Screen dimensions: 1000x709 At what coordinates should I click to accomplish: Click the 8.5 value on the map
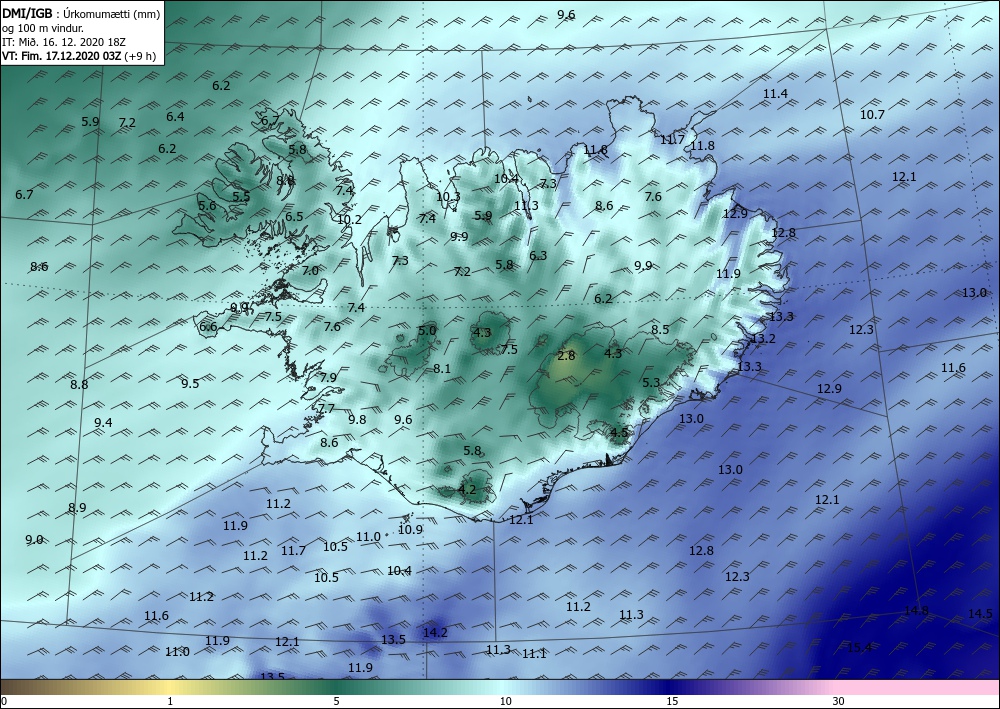click(x=660, y=330)
